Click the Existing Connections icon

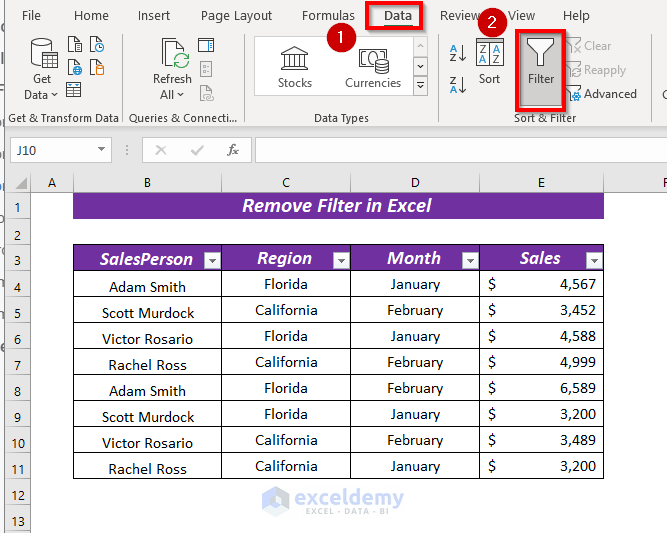(97, 67)
